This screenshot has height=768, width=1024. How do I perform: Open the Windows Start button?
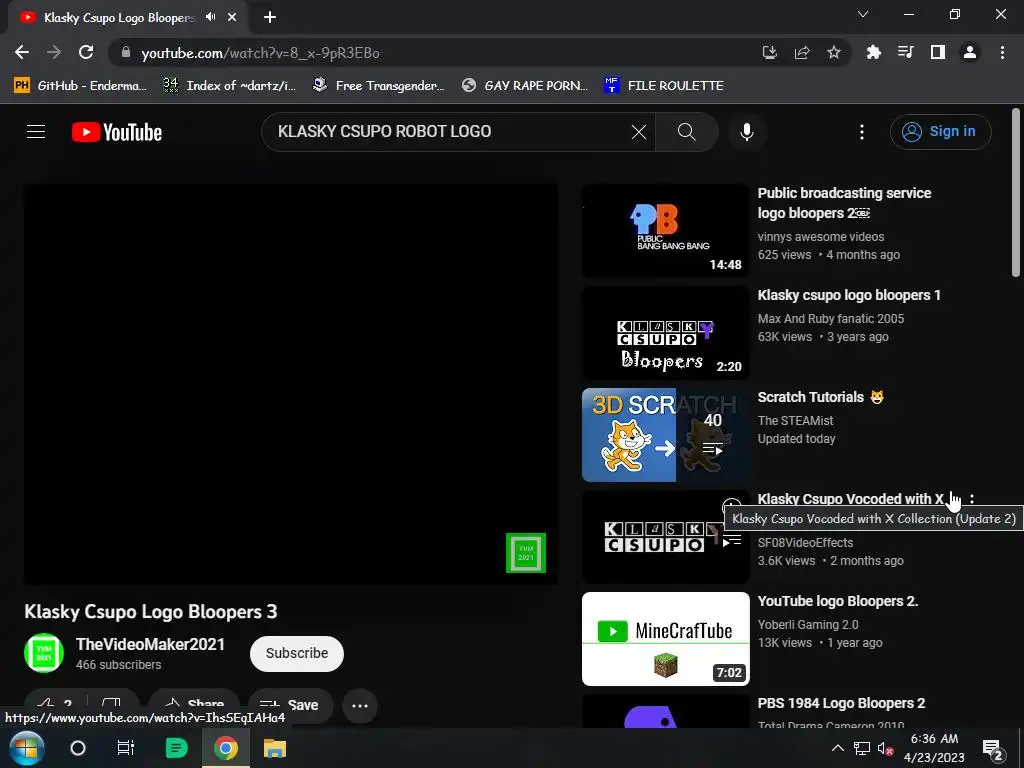[x=26, y=748]
